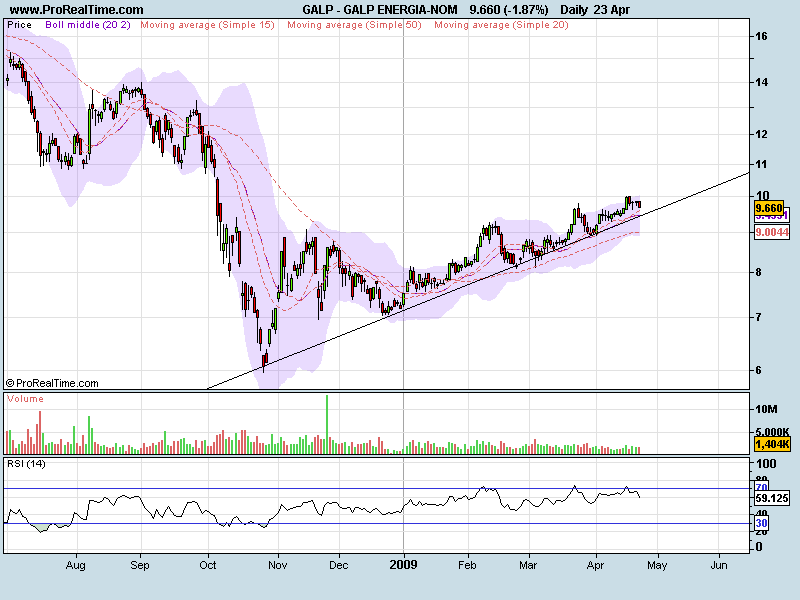This screenshot has width=800, height=600.
Task: Click the 2009 year label on time axis
Action: pos(403,565)
